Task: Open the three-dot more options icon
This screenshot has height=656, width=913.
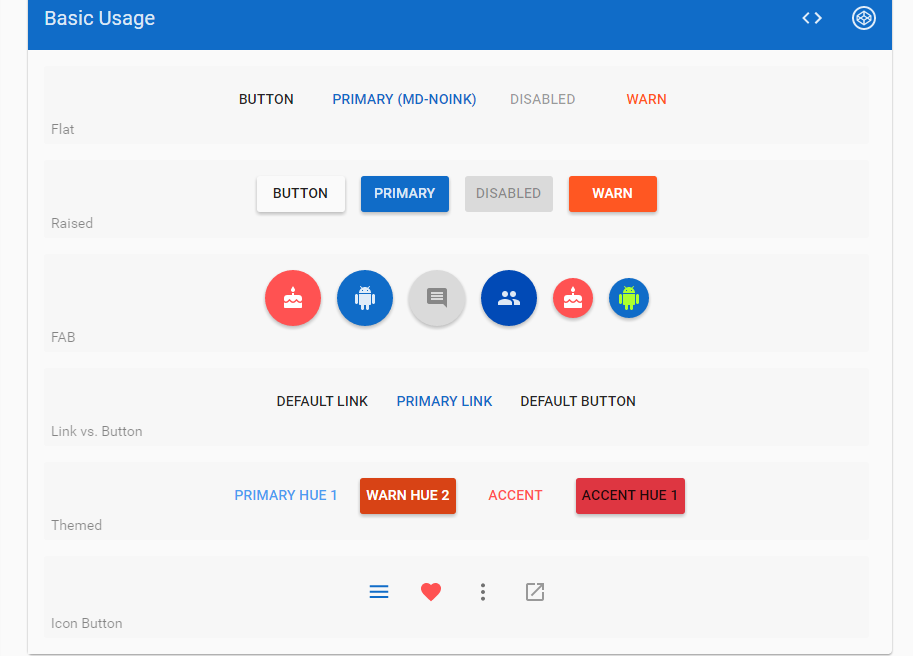Action: (x=483, y=592)
